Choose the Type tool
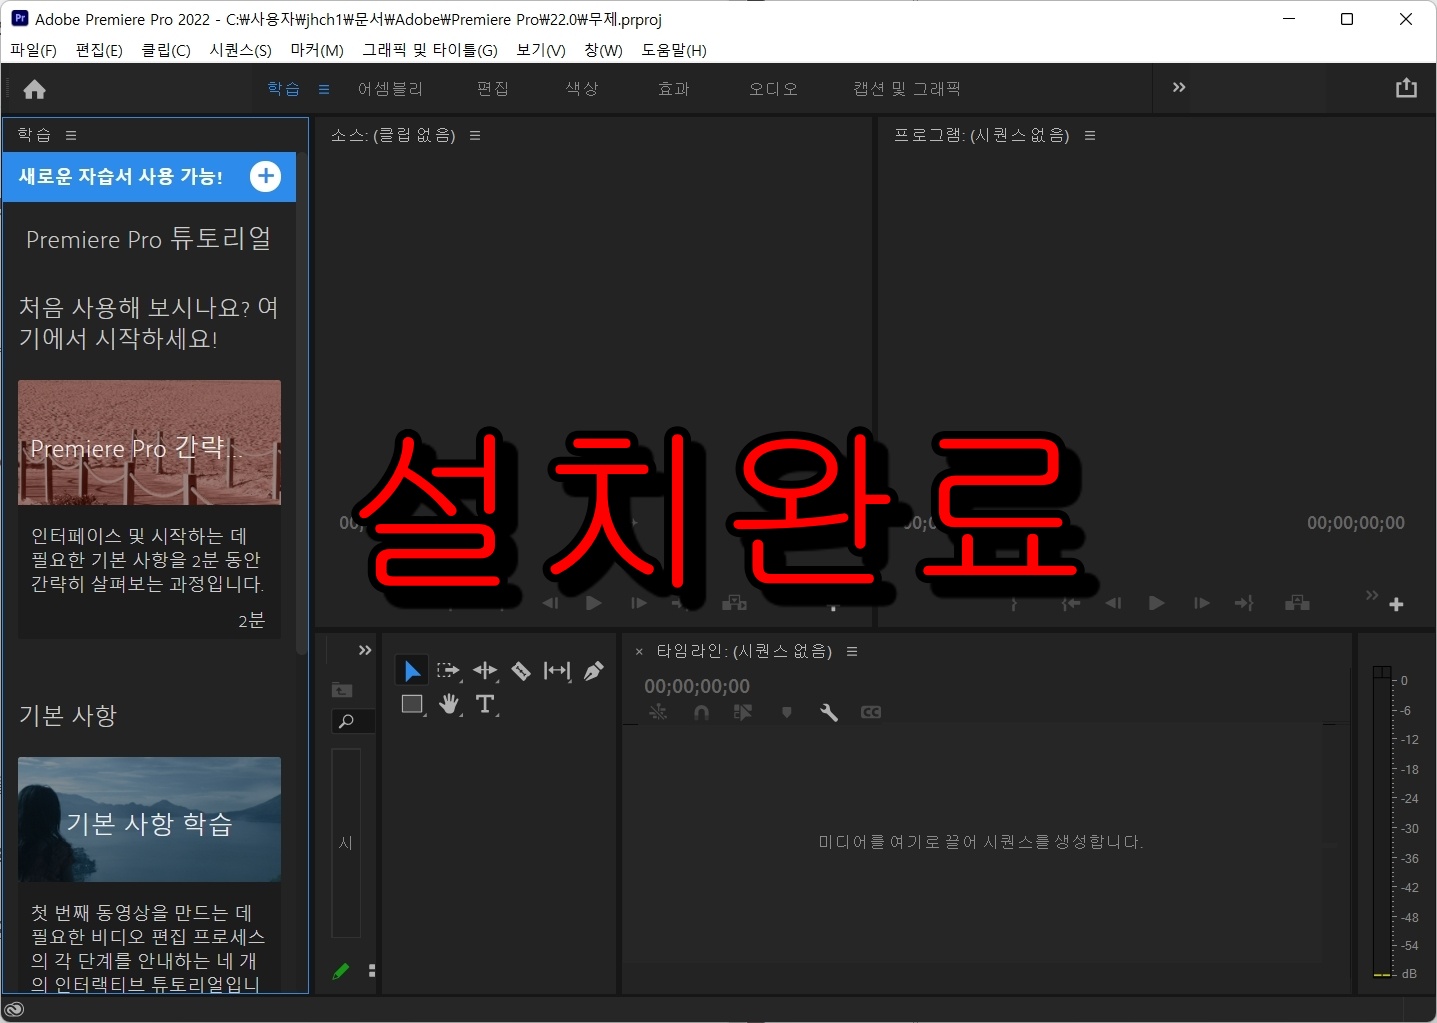Image resolution: width=1437 pixels, height=1023 pixels. [x=486, y=705]
